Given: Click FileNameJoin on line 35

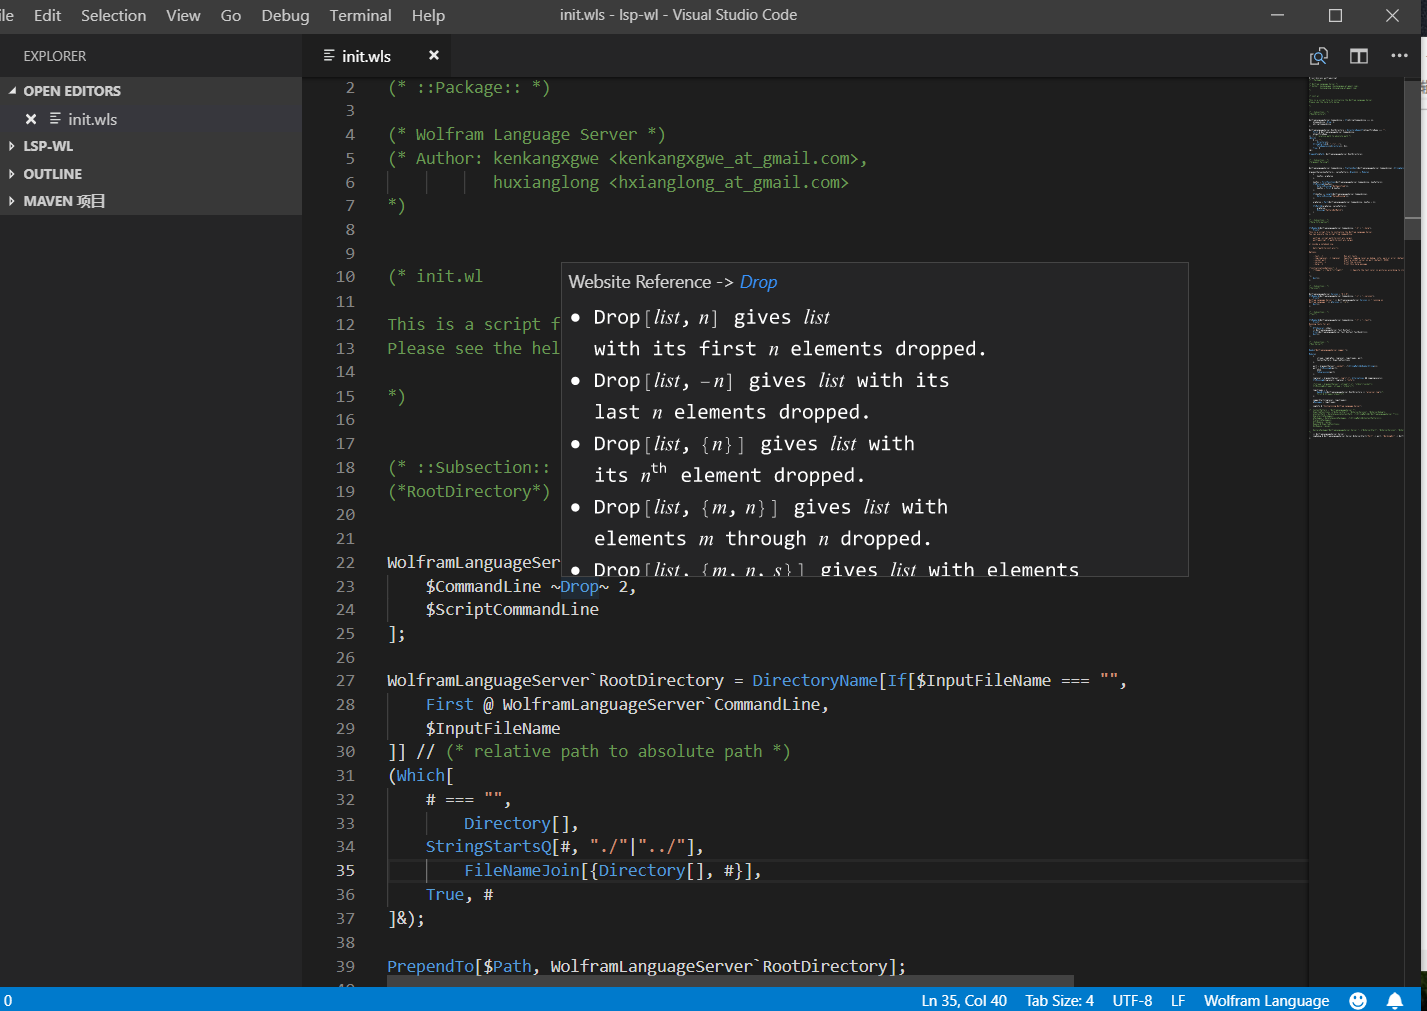Looking at the screenshot, I should tap(522, 870).
